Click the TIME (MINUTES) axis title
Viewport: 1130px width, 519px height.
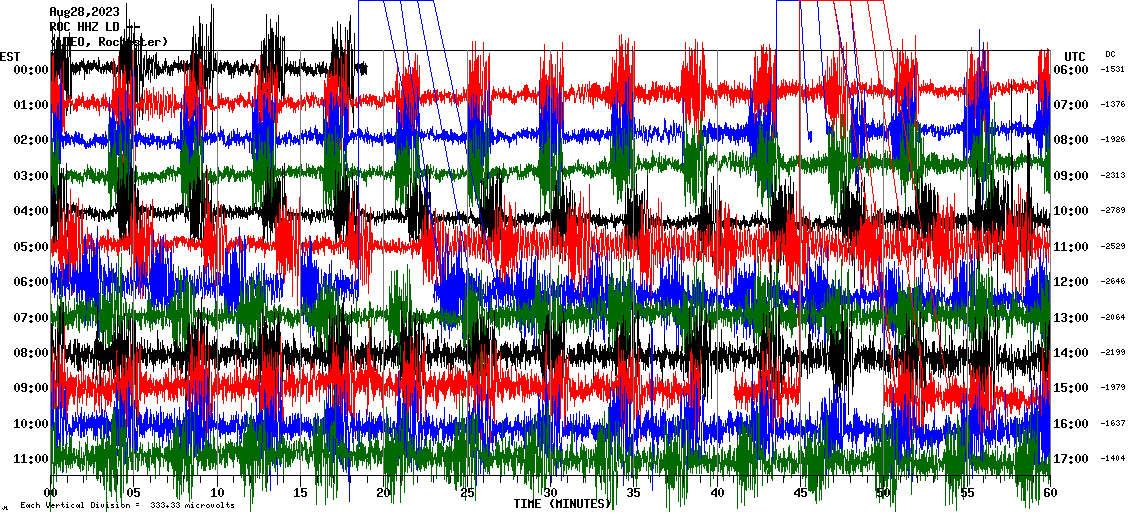pos(562,504)
